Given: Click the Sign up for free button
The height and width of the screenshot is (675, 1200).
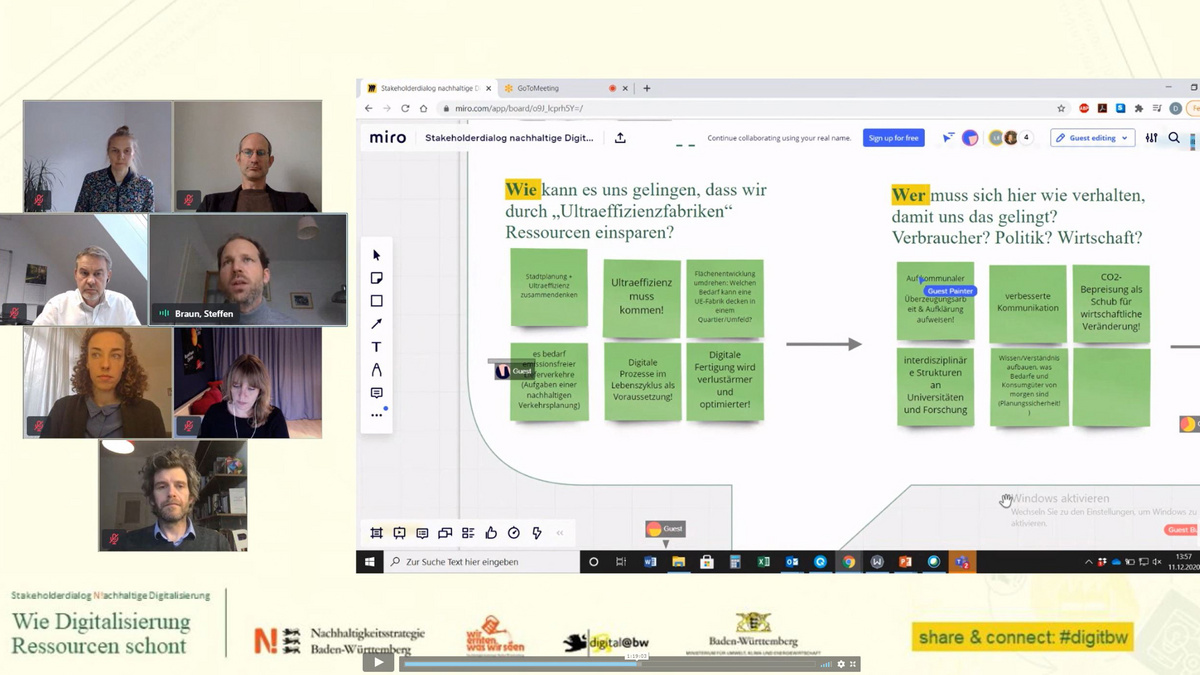Looking at the screenshot, I should pyautogui.click(x=893, y=138).
